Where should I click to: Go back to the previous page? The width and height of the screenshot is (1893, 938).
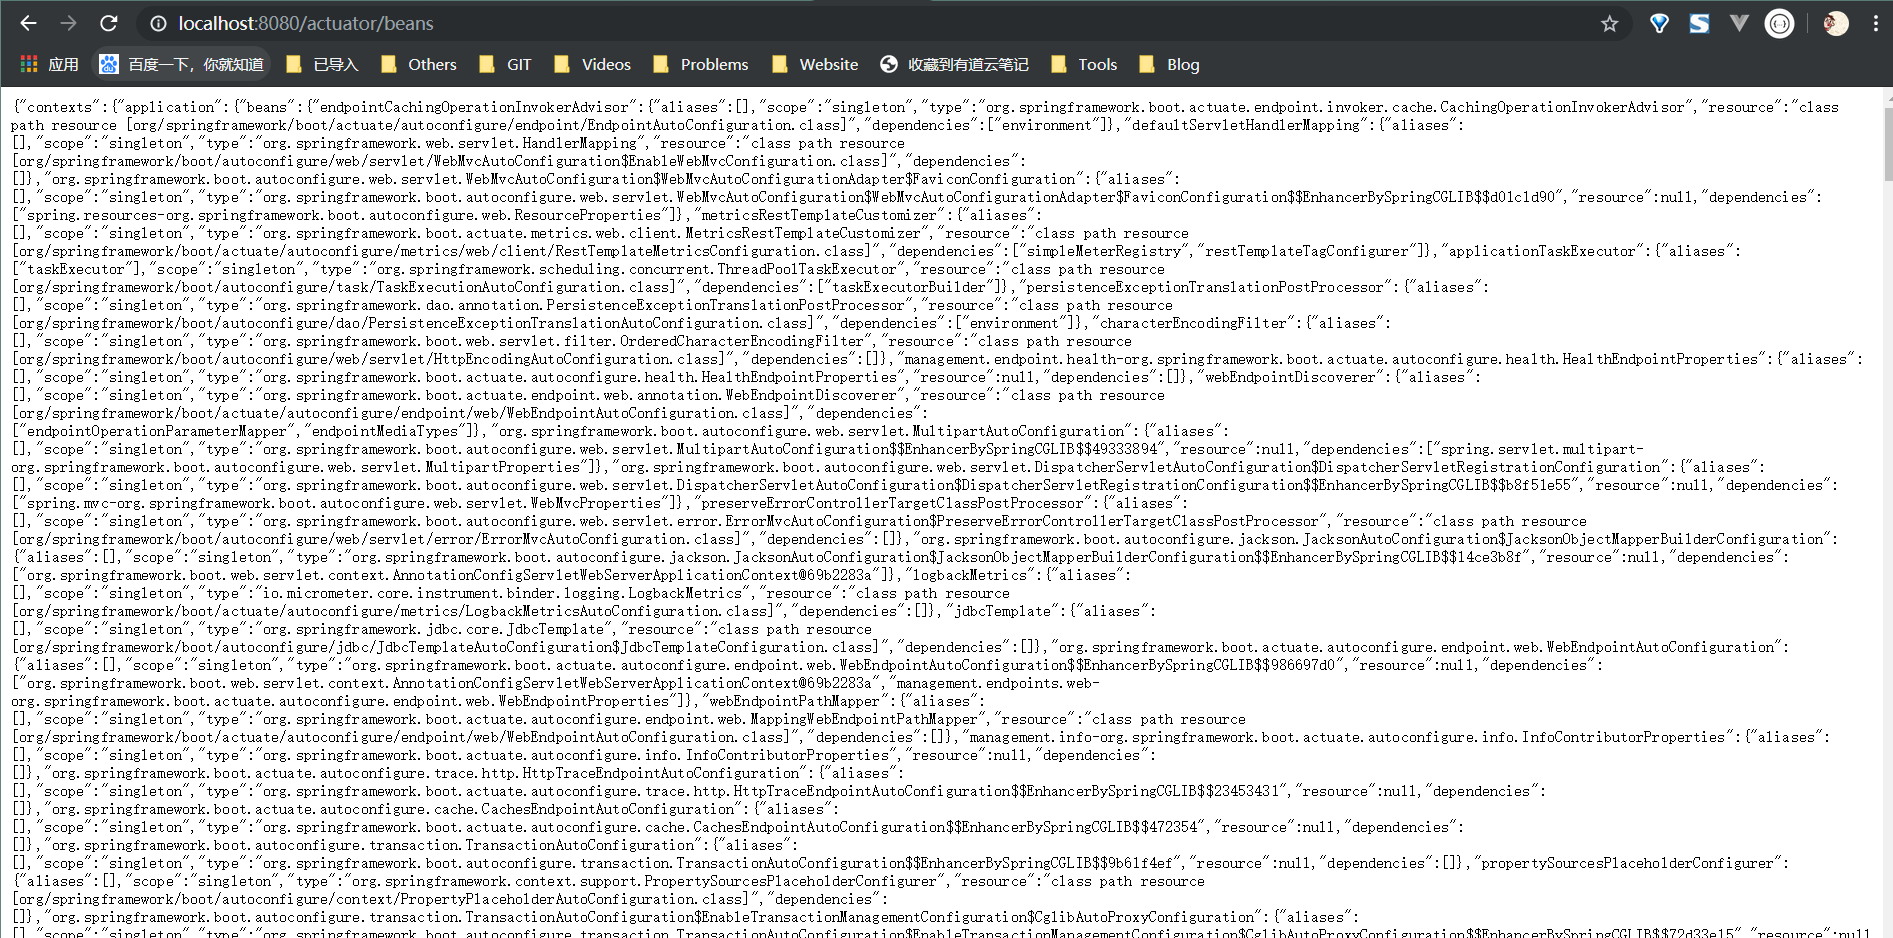28,23
